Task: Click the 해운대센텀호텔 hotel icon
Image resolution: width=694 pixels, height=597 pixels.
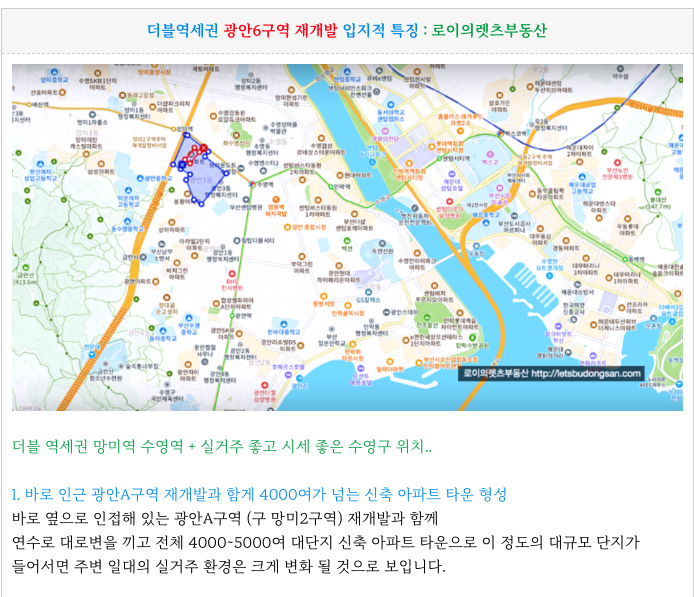Action: point(451,174)
